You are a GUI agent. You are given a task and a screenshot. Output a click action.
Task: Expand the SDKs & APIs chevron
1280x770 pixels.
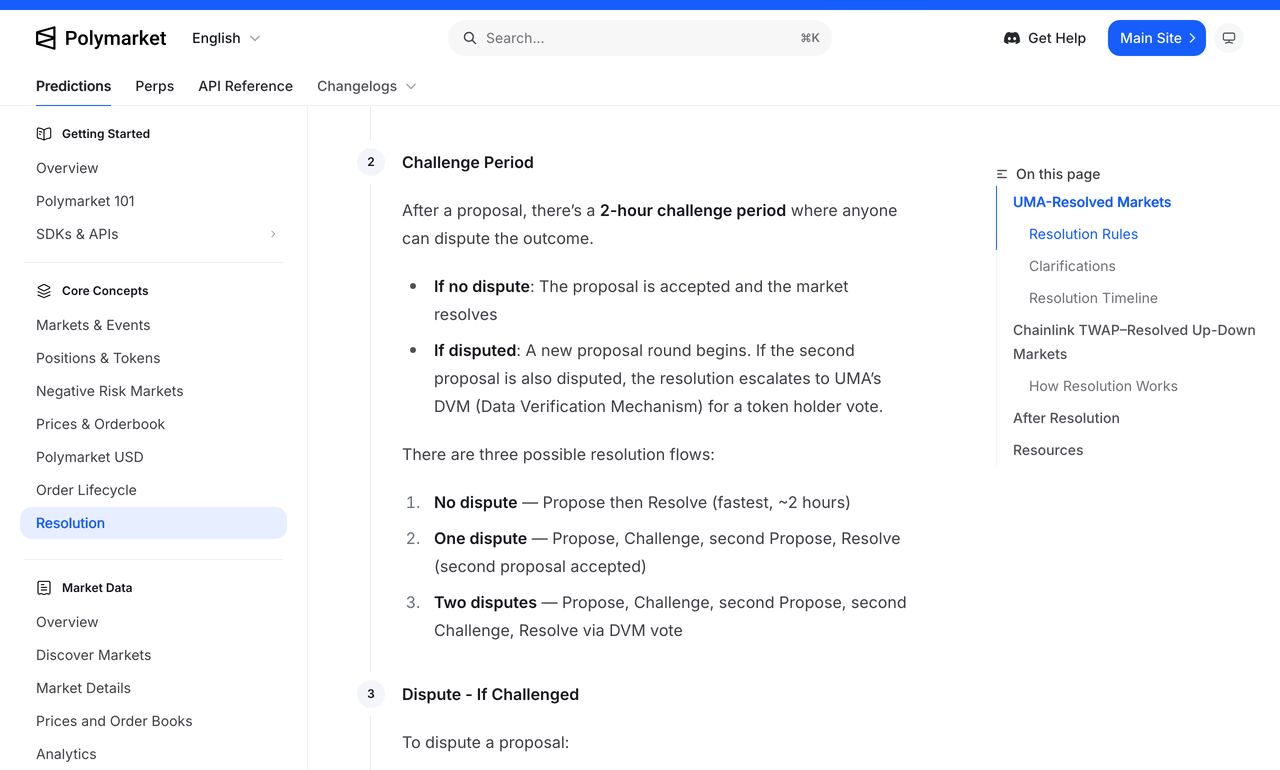click(273, 234)
